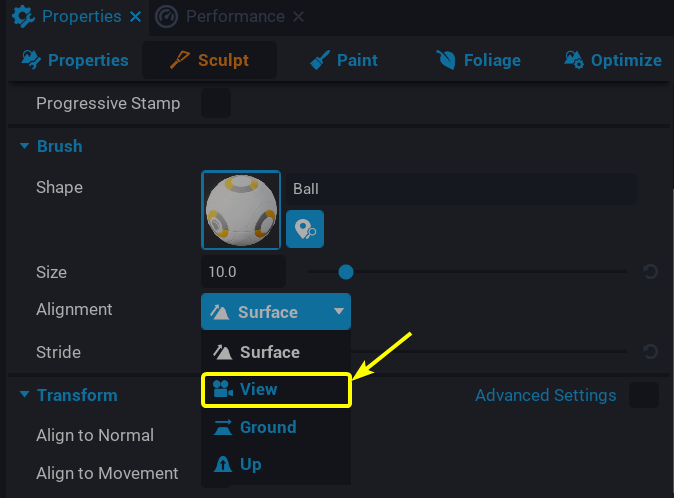
Task: Click the Size value input field
Action: (243, 271)
